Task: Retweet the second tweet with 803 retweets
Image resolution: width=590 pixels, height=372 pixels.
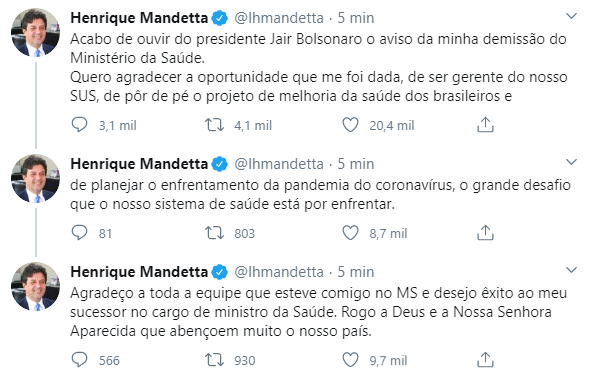Action: coord(214,233)
